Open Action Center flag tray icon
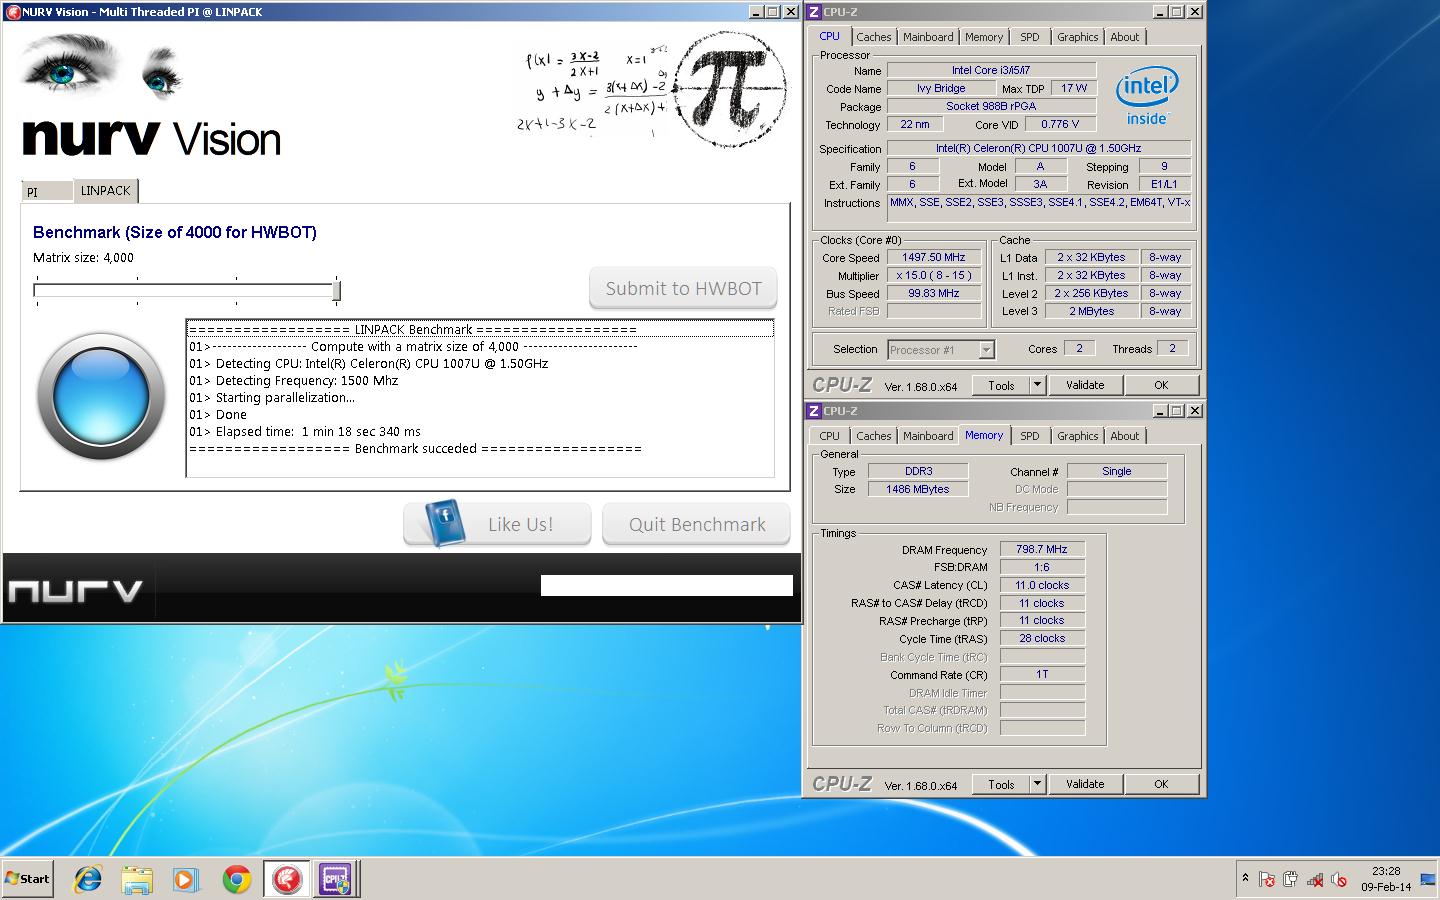Screen dimensions: 1440x900 tap(1267, 880)
